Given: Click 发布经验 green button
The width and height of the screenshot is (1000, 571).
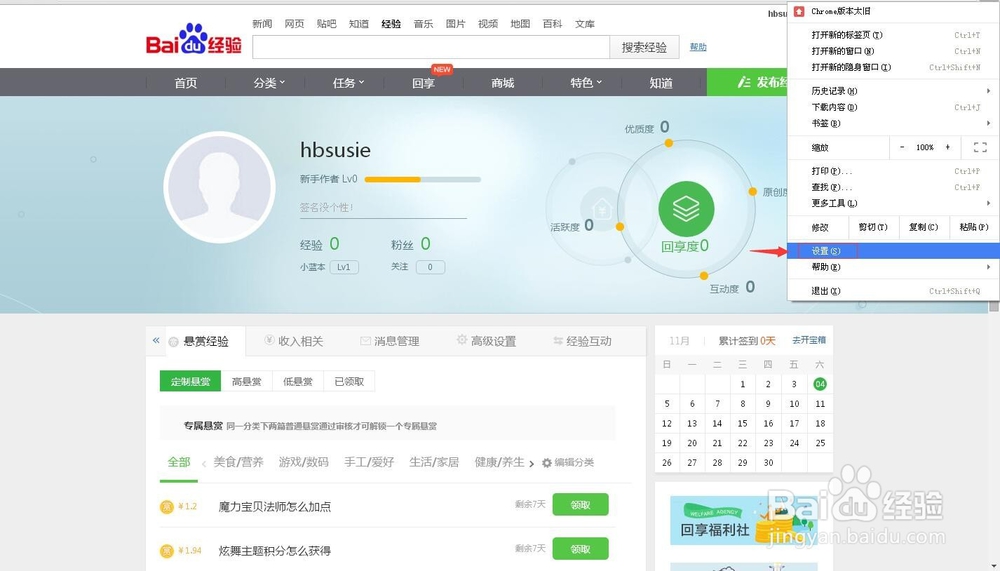Looking at the screenshot, I should [x=747, y=82].
